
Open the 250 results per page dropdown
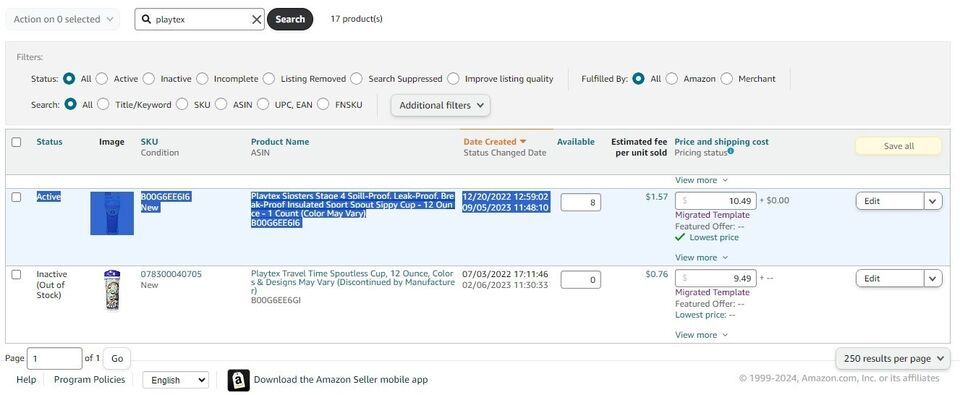[893, 358]
